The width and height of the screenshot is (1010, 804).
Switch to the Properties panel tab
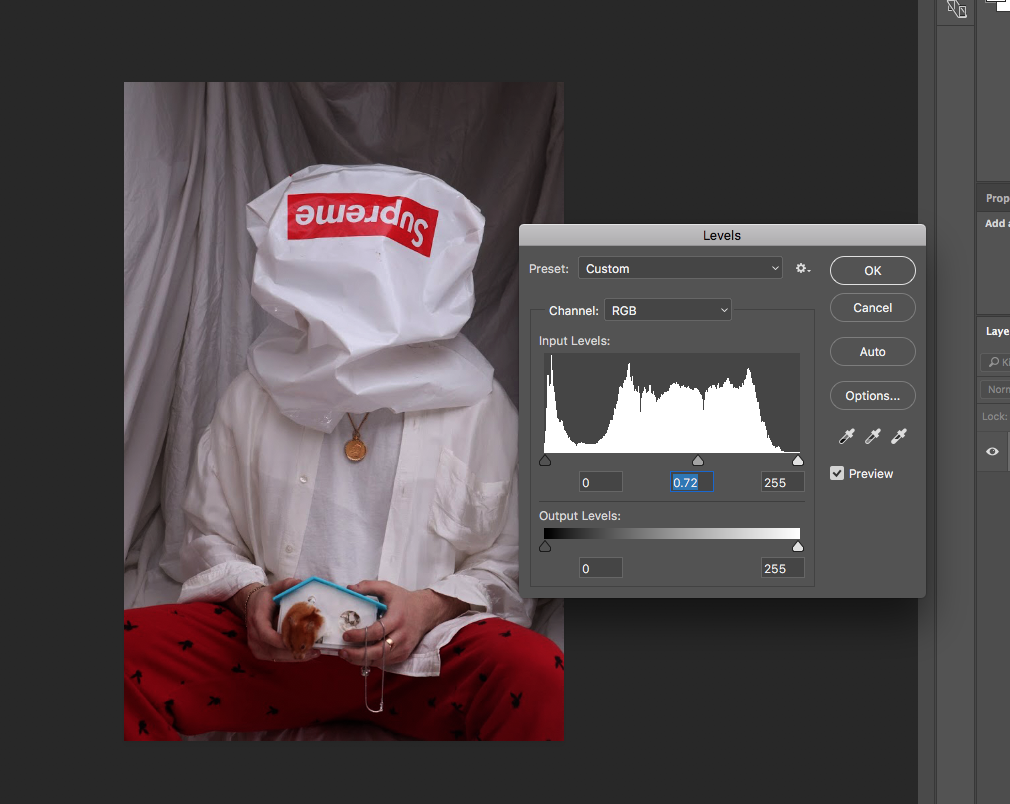tap(997, 198)
